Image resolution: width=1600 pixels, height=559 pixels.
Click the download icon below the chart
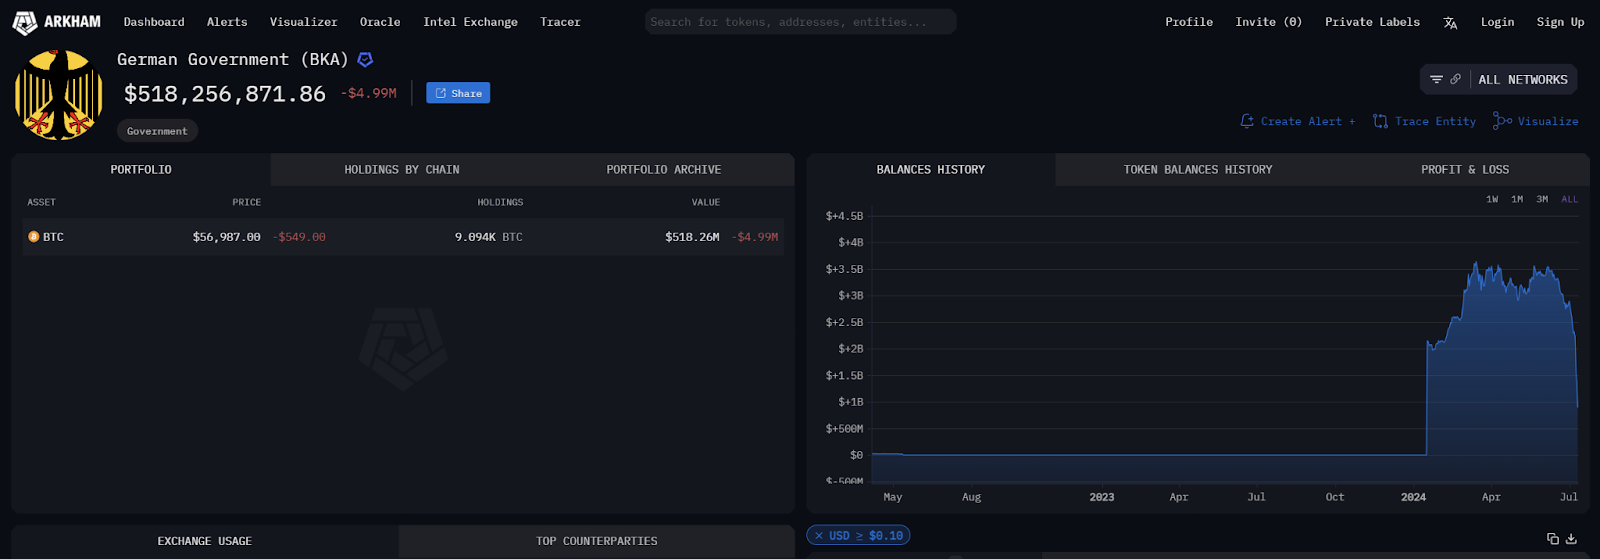tap(1571, 538)
